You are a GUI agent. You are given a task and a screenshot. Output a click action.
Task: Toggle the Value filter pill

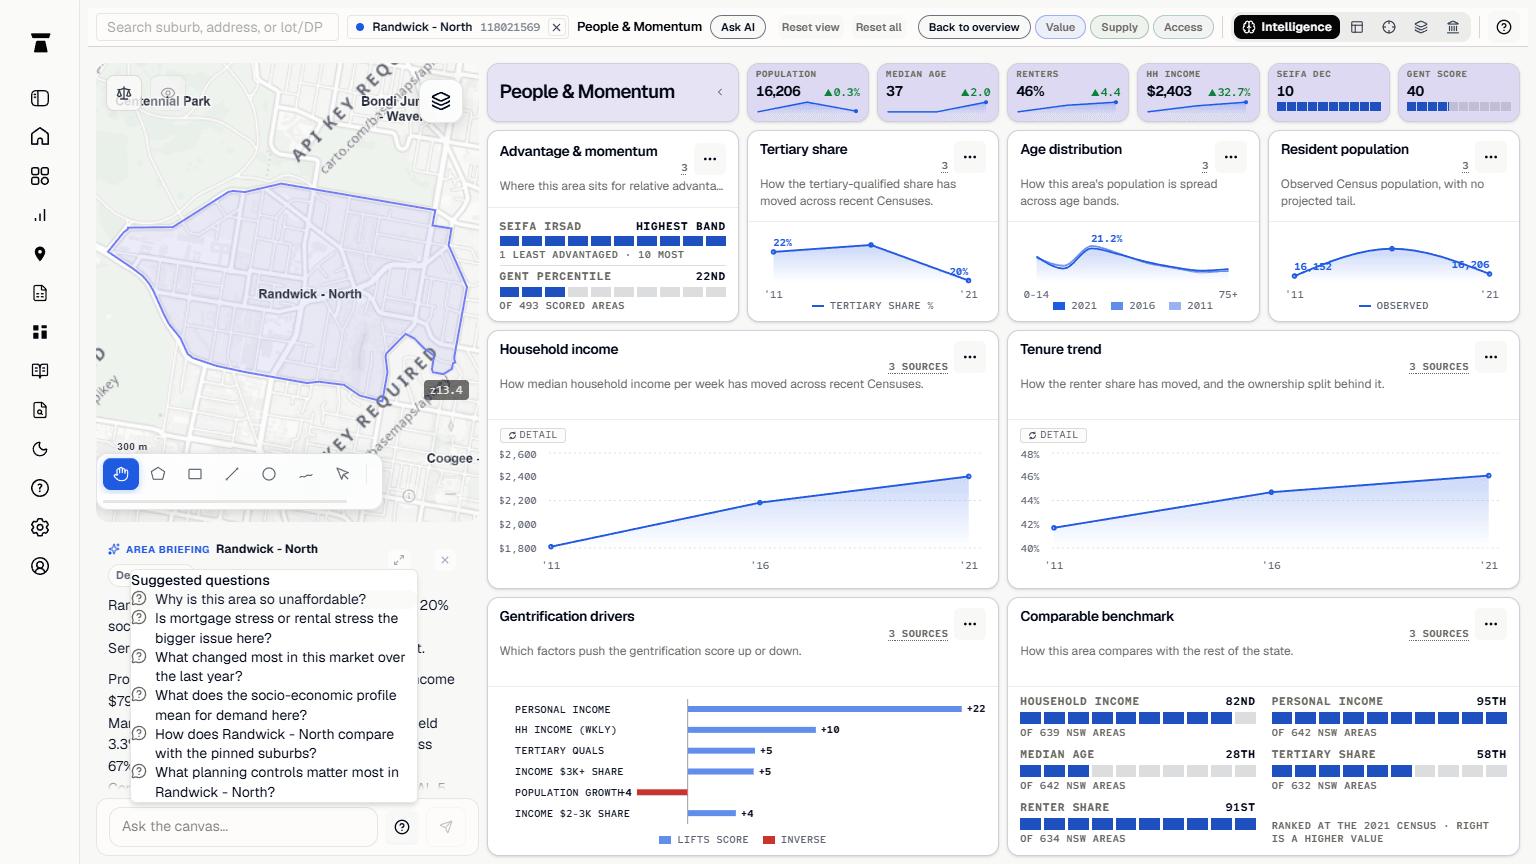click(1060, 27)
